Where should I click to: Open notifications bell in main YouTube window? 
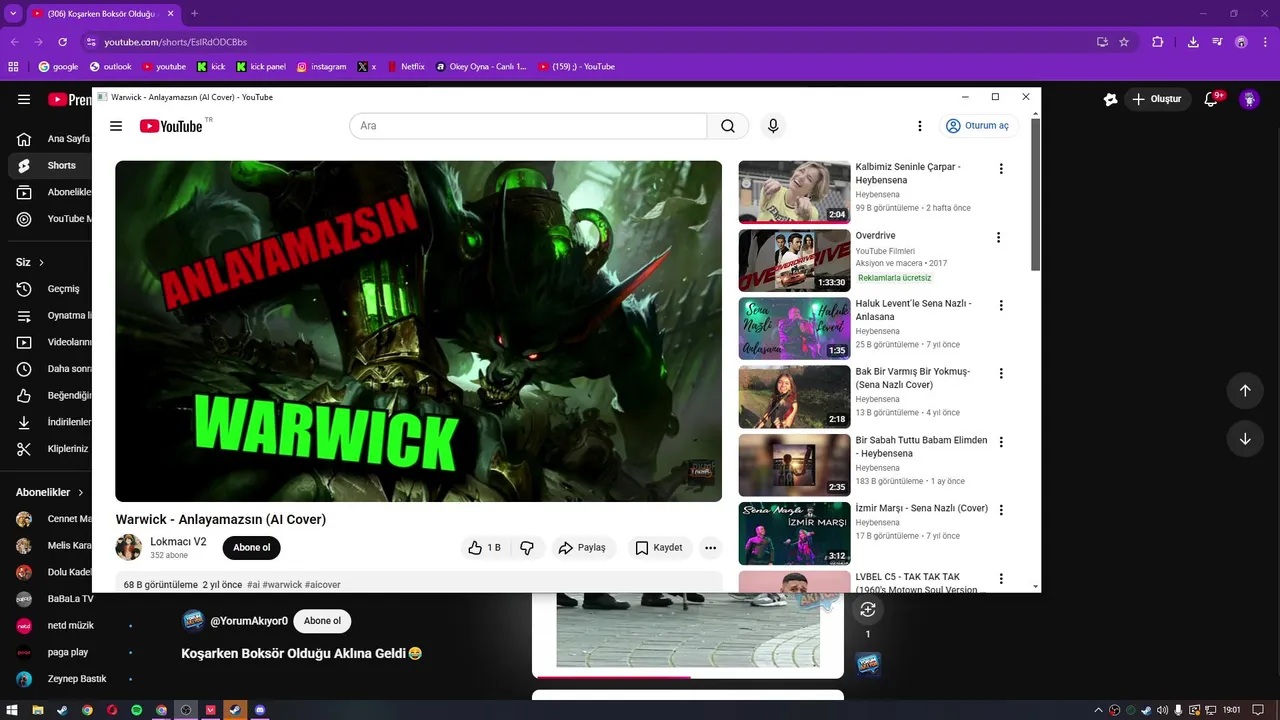point(1213,99)
